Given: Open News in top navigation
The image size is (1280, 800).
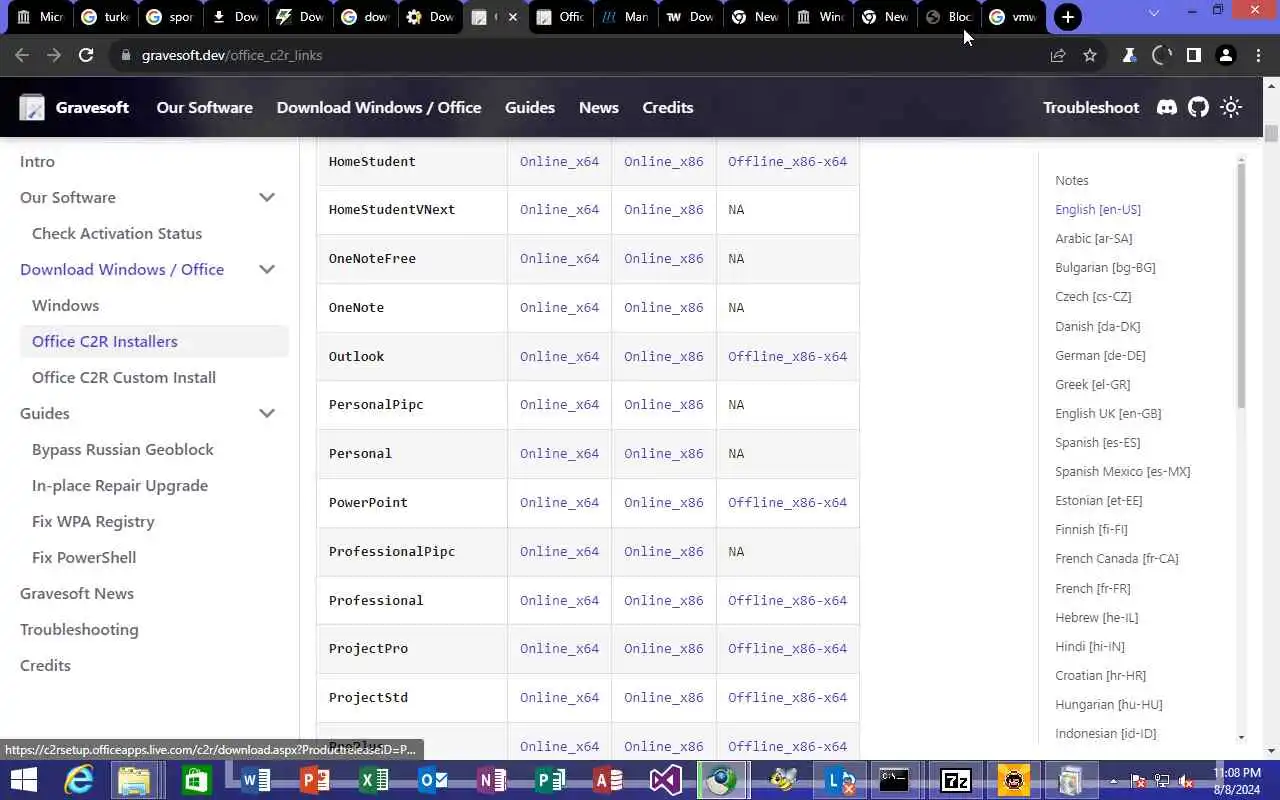Looking at the screenshot, I should (599, 107).
